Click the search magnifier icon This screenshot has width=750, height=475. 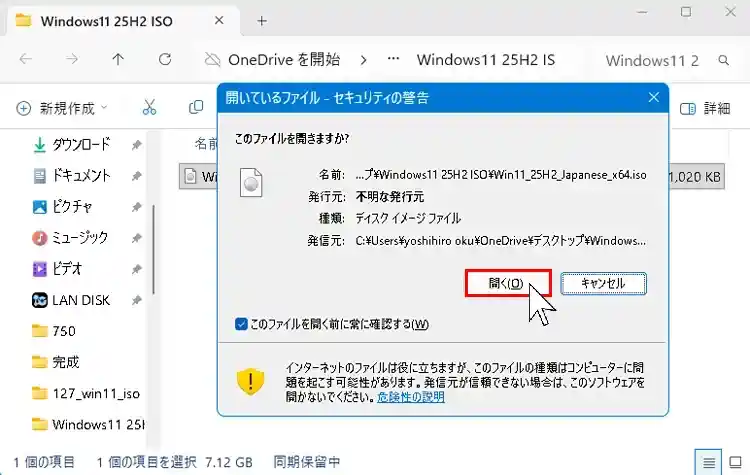tap(724, 60)
